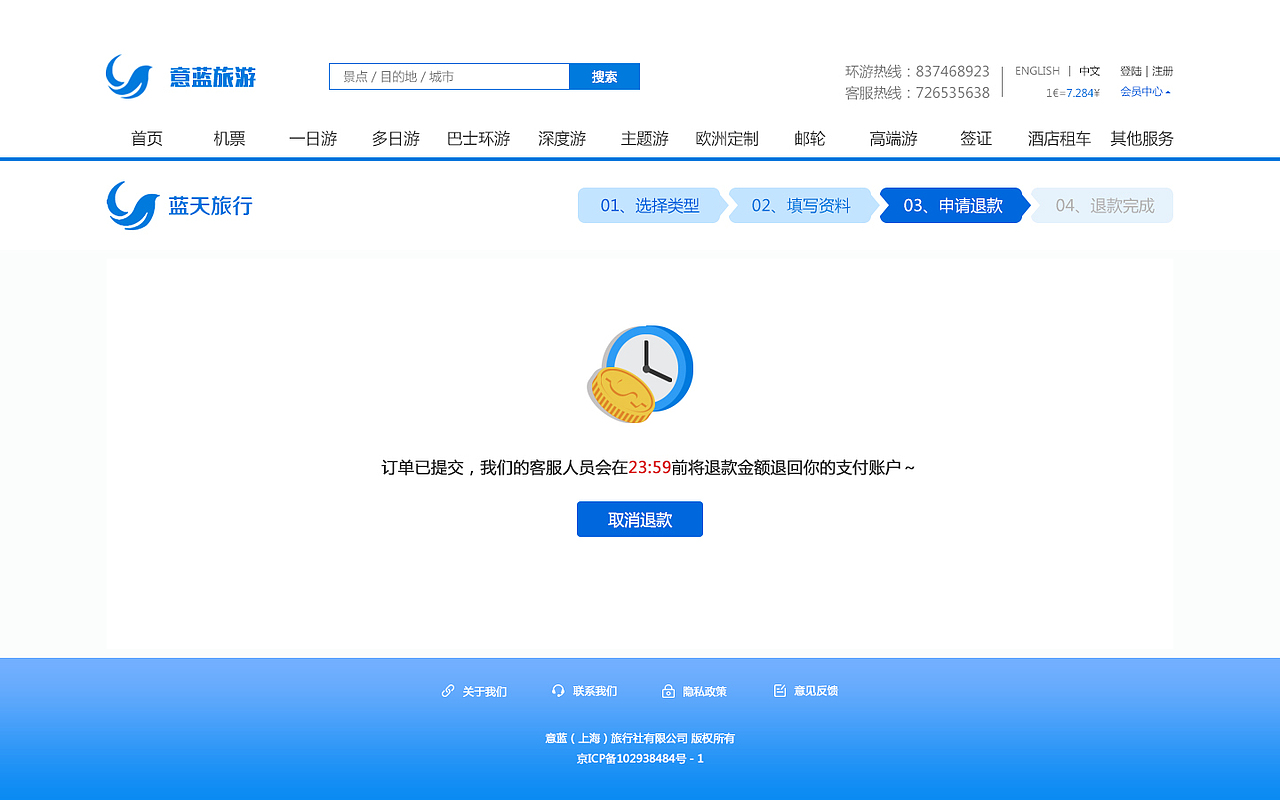Open the 签证 navigation menu

(x=975, y=139)
